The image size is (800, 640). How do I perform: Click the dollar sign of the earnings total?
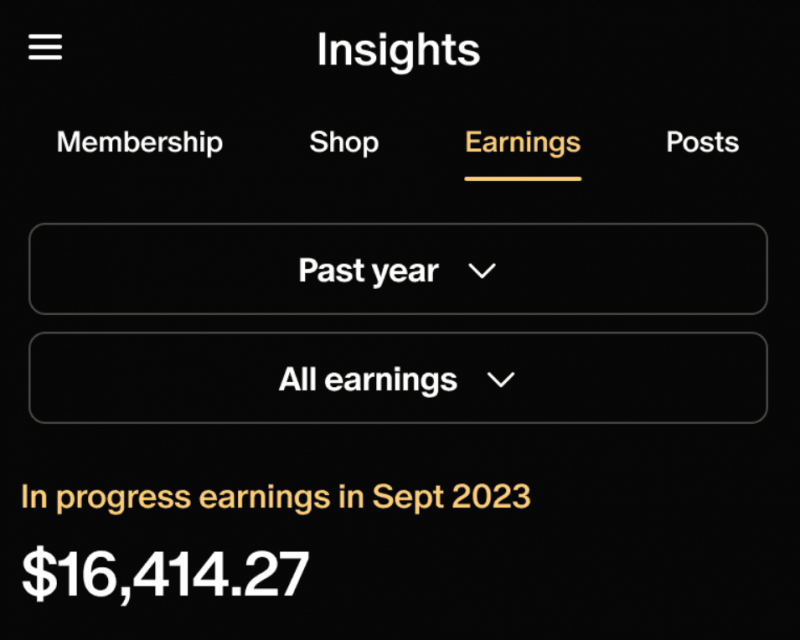coord(38,575)
